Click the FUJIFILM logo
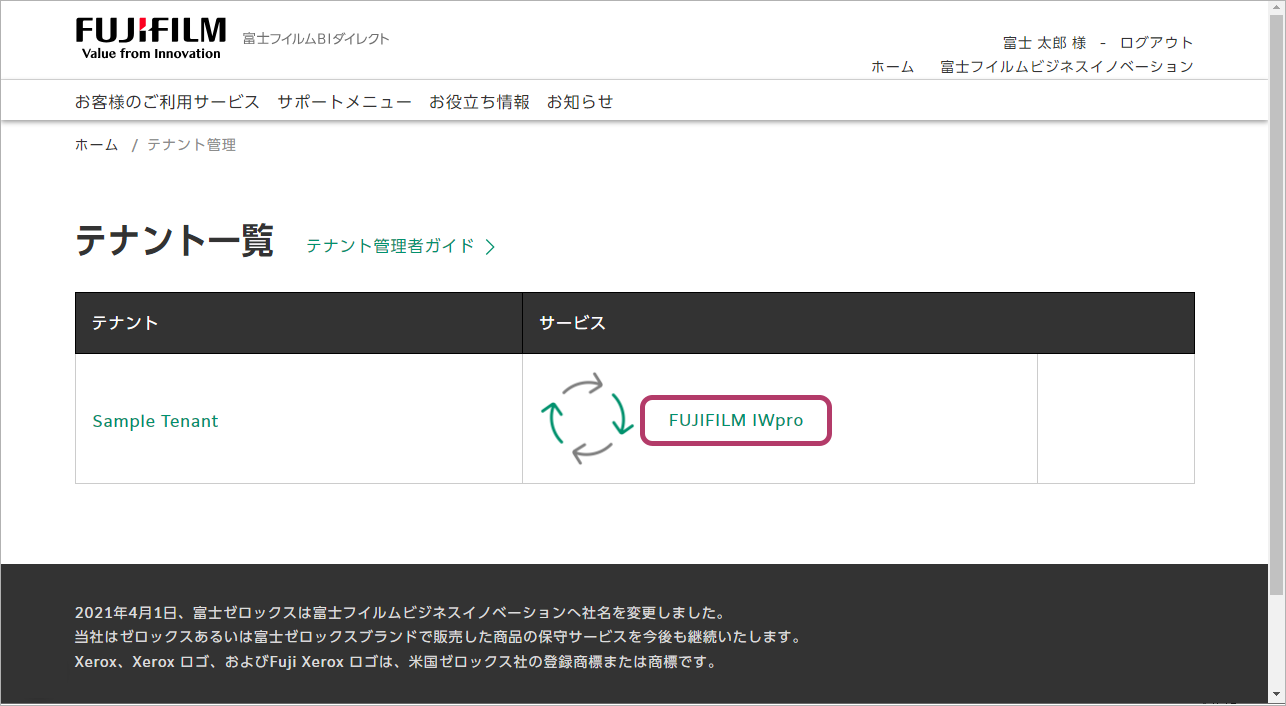This screenshot has width=1286, height=706. coord(150,39)
